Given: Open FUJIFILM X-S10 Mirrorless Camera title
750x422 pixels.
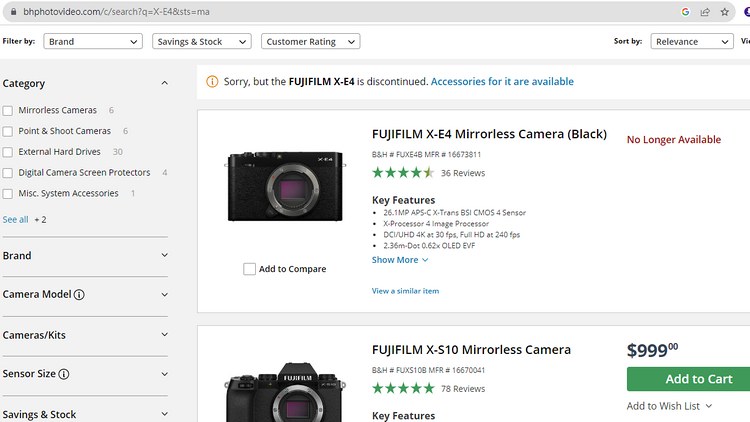Looking at the screenshot, I should click(x=471, y=350).
